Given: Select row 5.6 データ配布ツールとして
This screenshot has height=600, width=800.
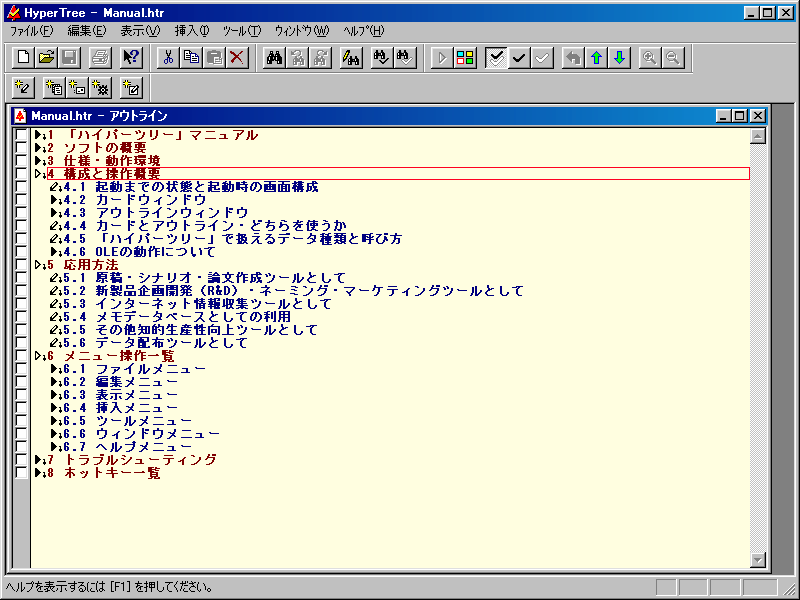Looking at the screenshot, I should 156,343.
